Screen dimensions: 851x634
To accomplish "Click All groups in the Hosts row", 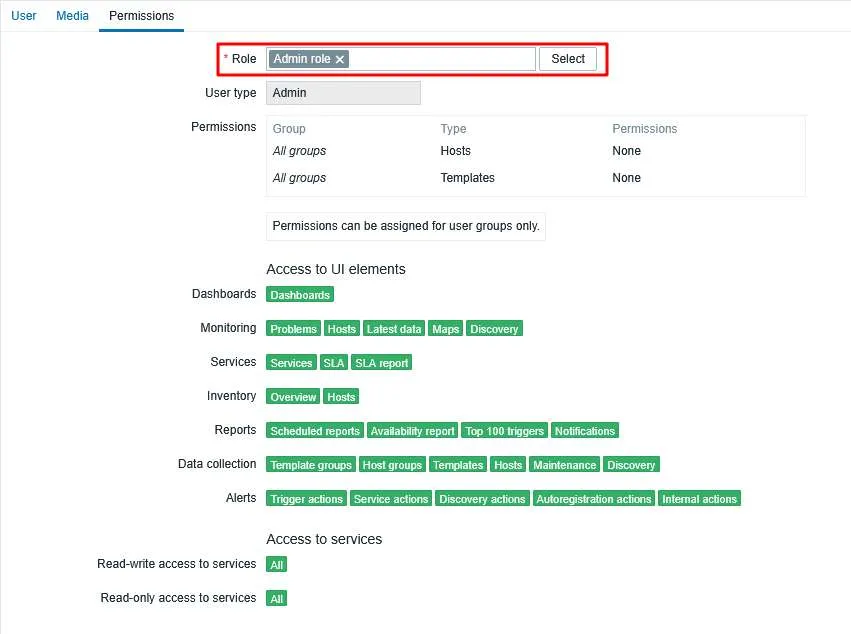I will pos(299,151).
